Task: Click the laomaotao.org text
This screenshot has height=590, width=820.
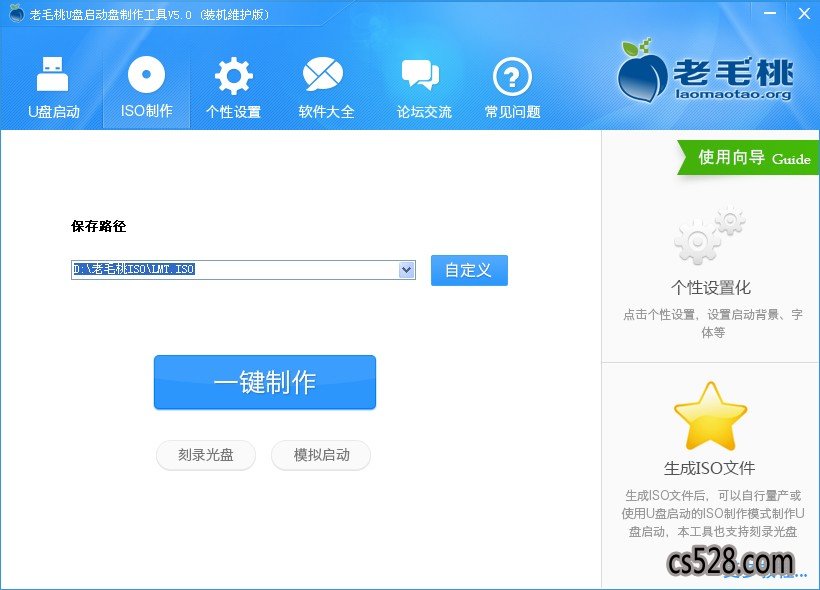Action: point(733,94)
